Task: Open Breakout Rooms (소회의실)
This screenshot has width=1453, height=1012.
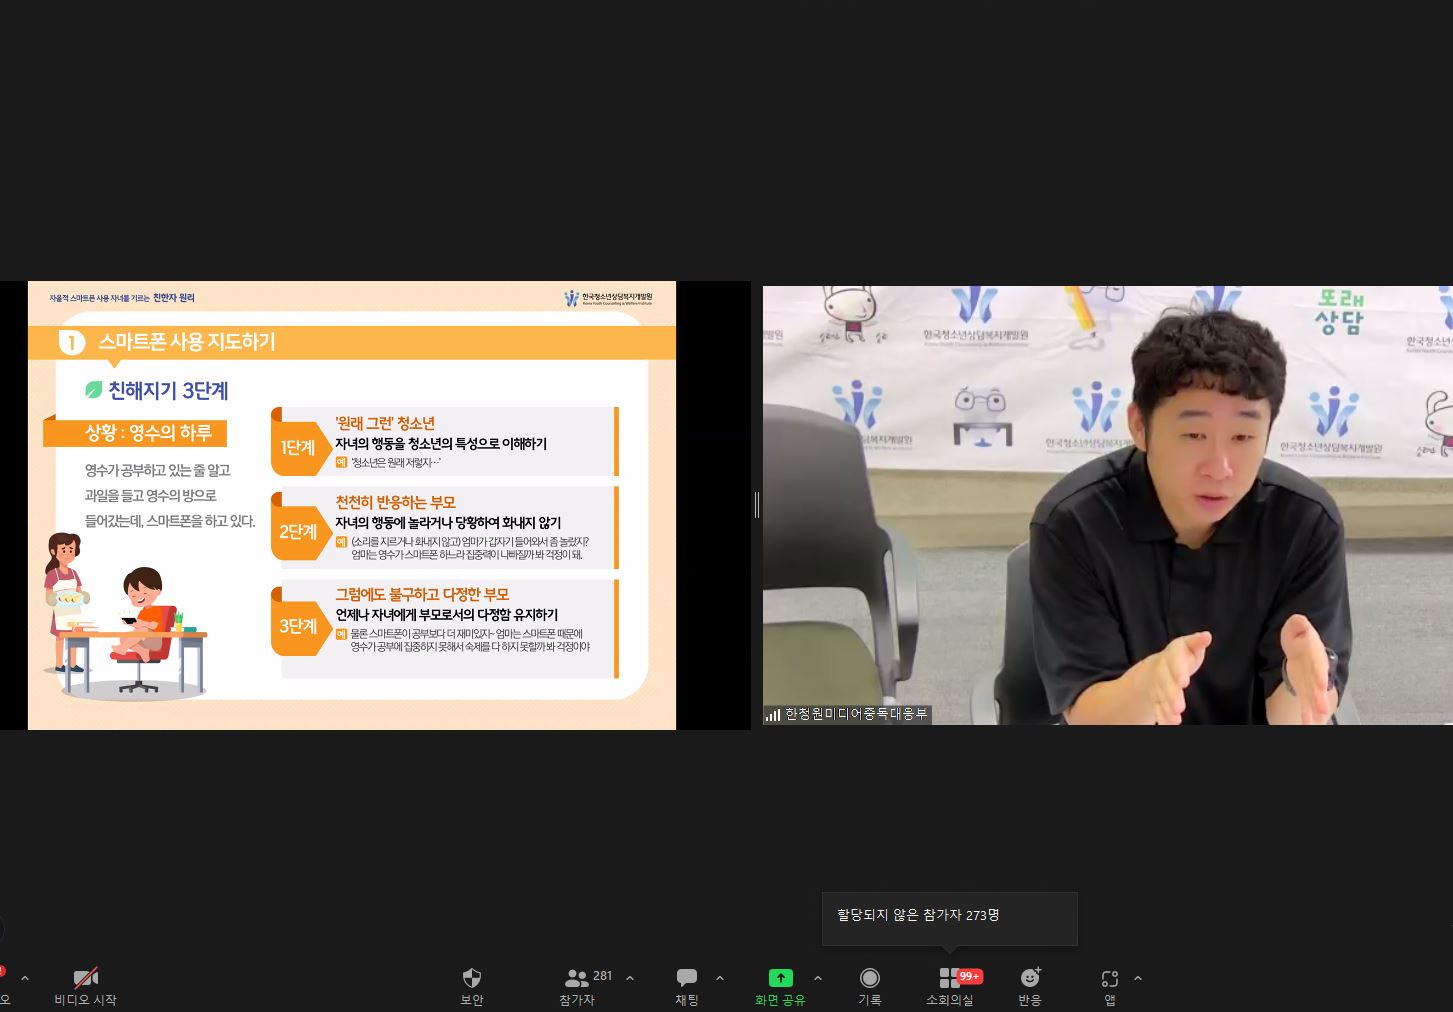Action: point(949,978)
